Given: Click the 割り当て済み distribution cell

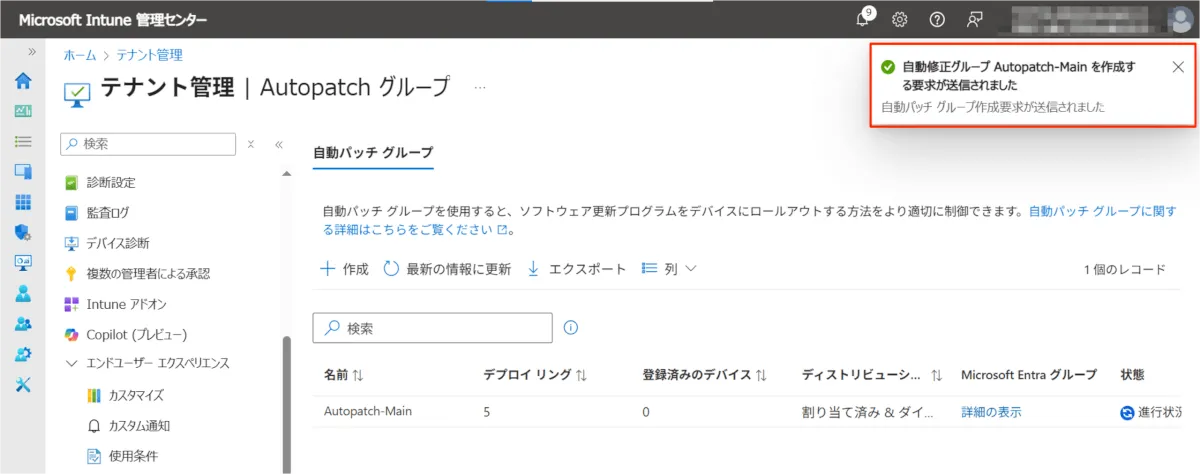Looking at the screenshot, I should click(x=869, y=412).
